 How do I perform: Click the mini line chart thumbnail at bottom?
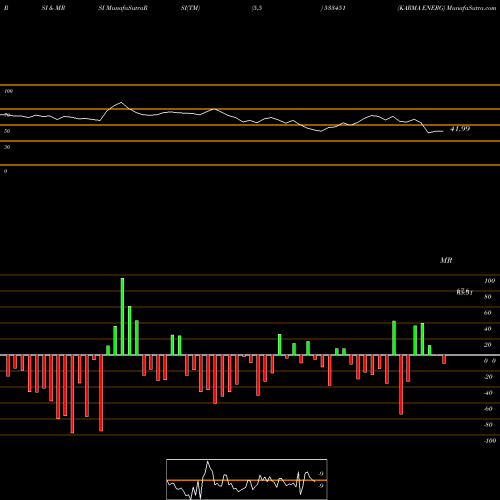tap(247, 479)
